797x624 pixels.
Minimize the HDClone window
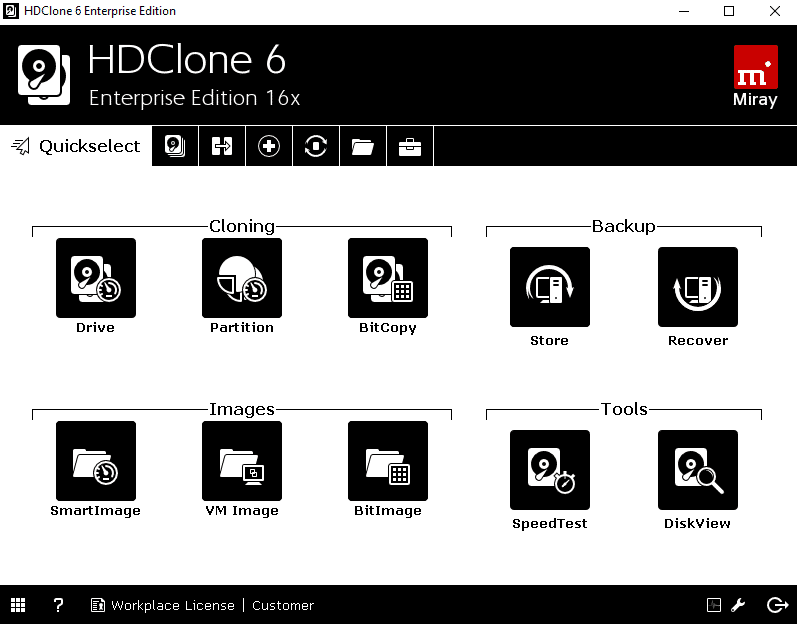(x=684, y=11)
